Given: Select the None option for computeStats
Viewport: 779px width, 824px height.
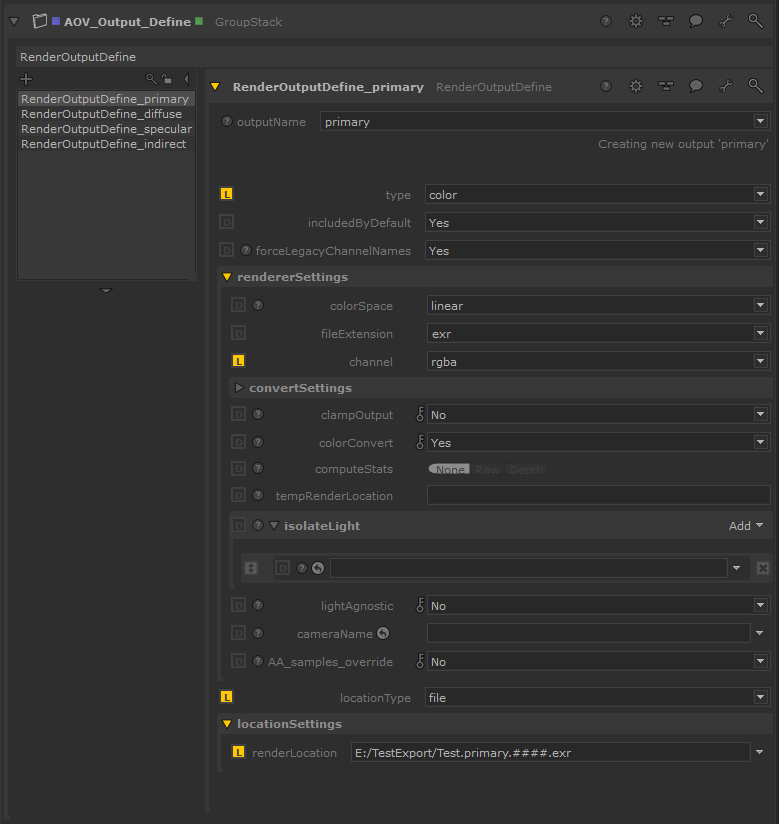Looking at the screenshot, I should 450,470.
